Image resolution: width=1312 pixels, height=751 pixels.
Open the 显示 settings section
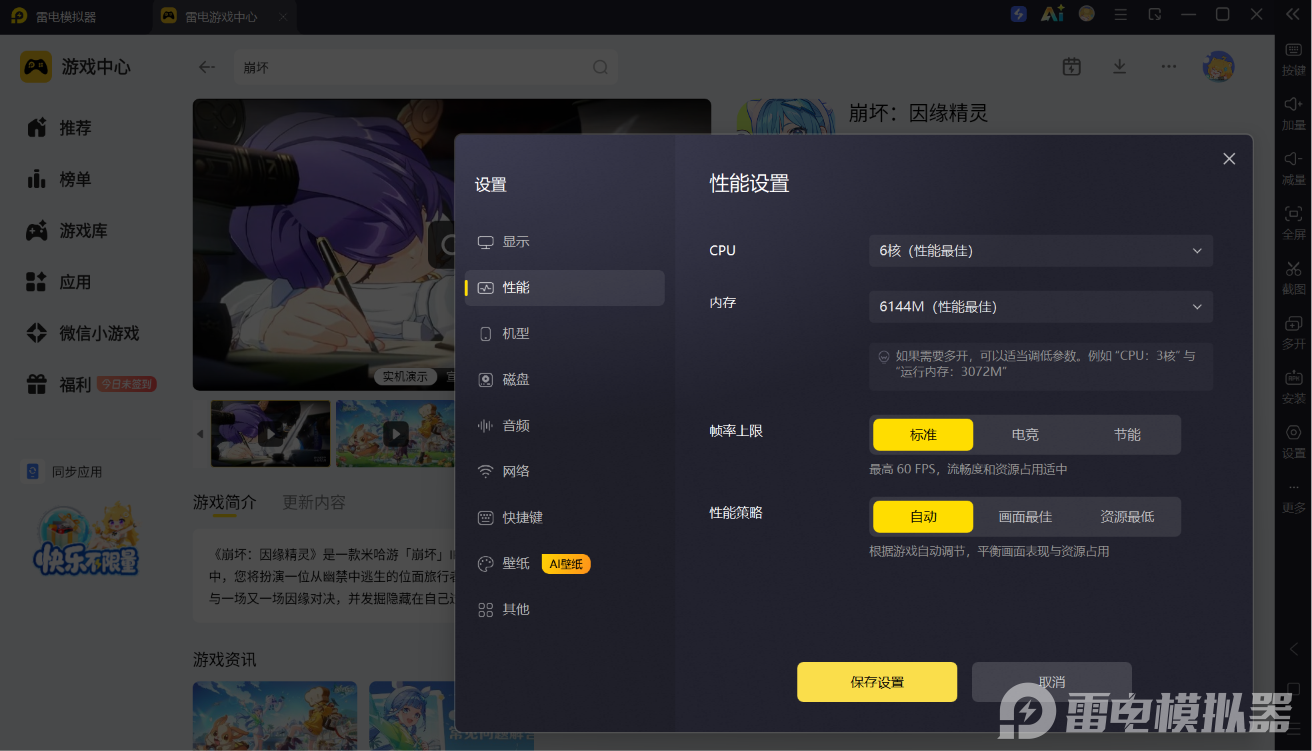565,242
